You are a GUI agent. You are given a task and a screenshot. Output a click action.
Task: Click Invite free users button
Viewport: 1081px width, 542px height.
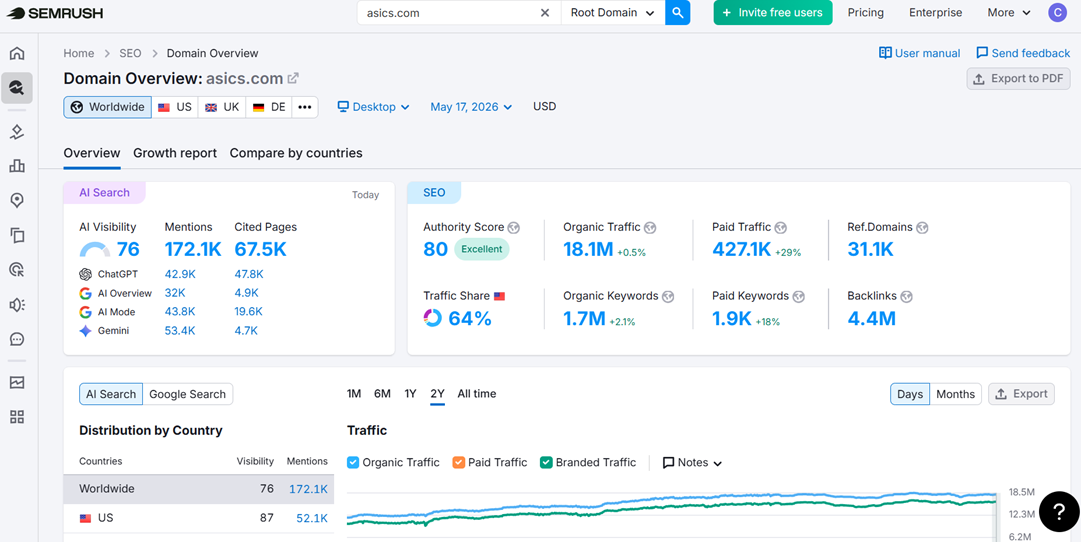click(773, 12)
